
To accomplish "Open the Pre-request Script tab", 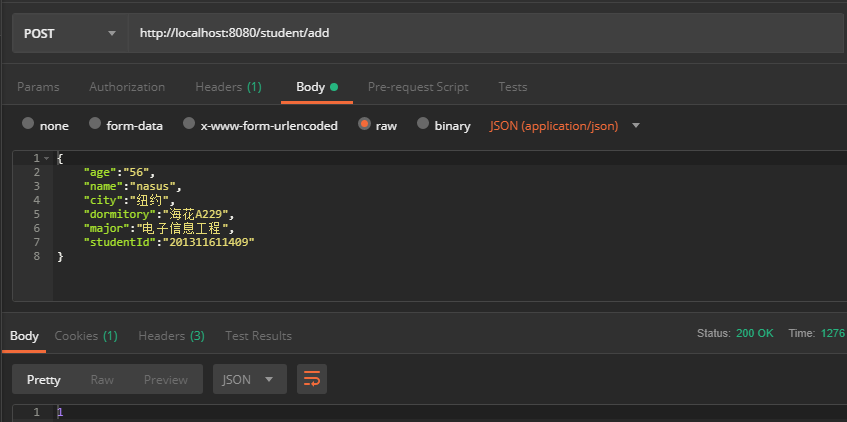I will [418, 87].
